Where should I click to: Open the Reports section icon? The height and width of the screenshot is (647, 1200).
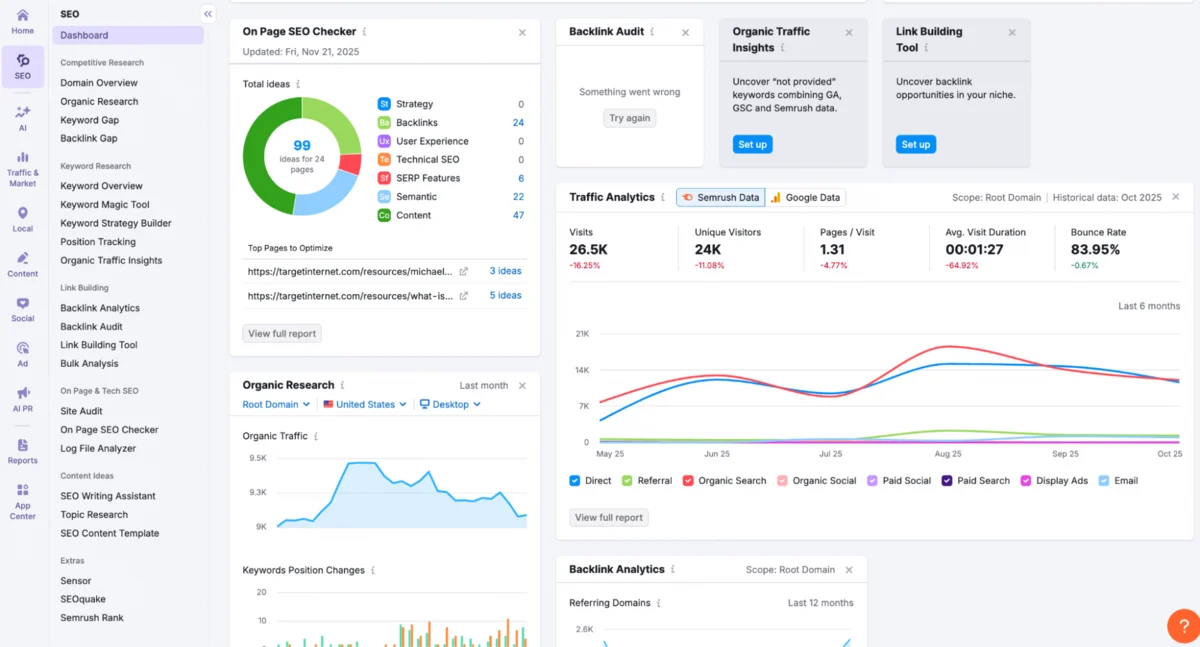(x=22, y=451)
